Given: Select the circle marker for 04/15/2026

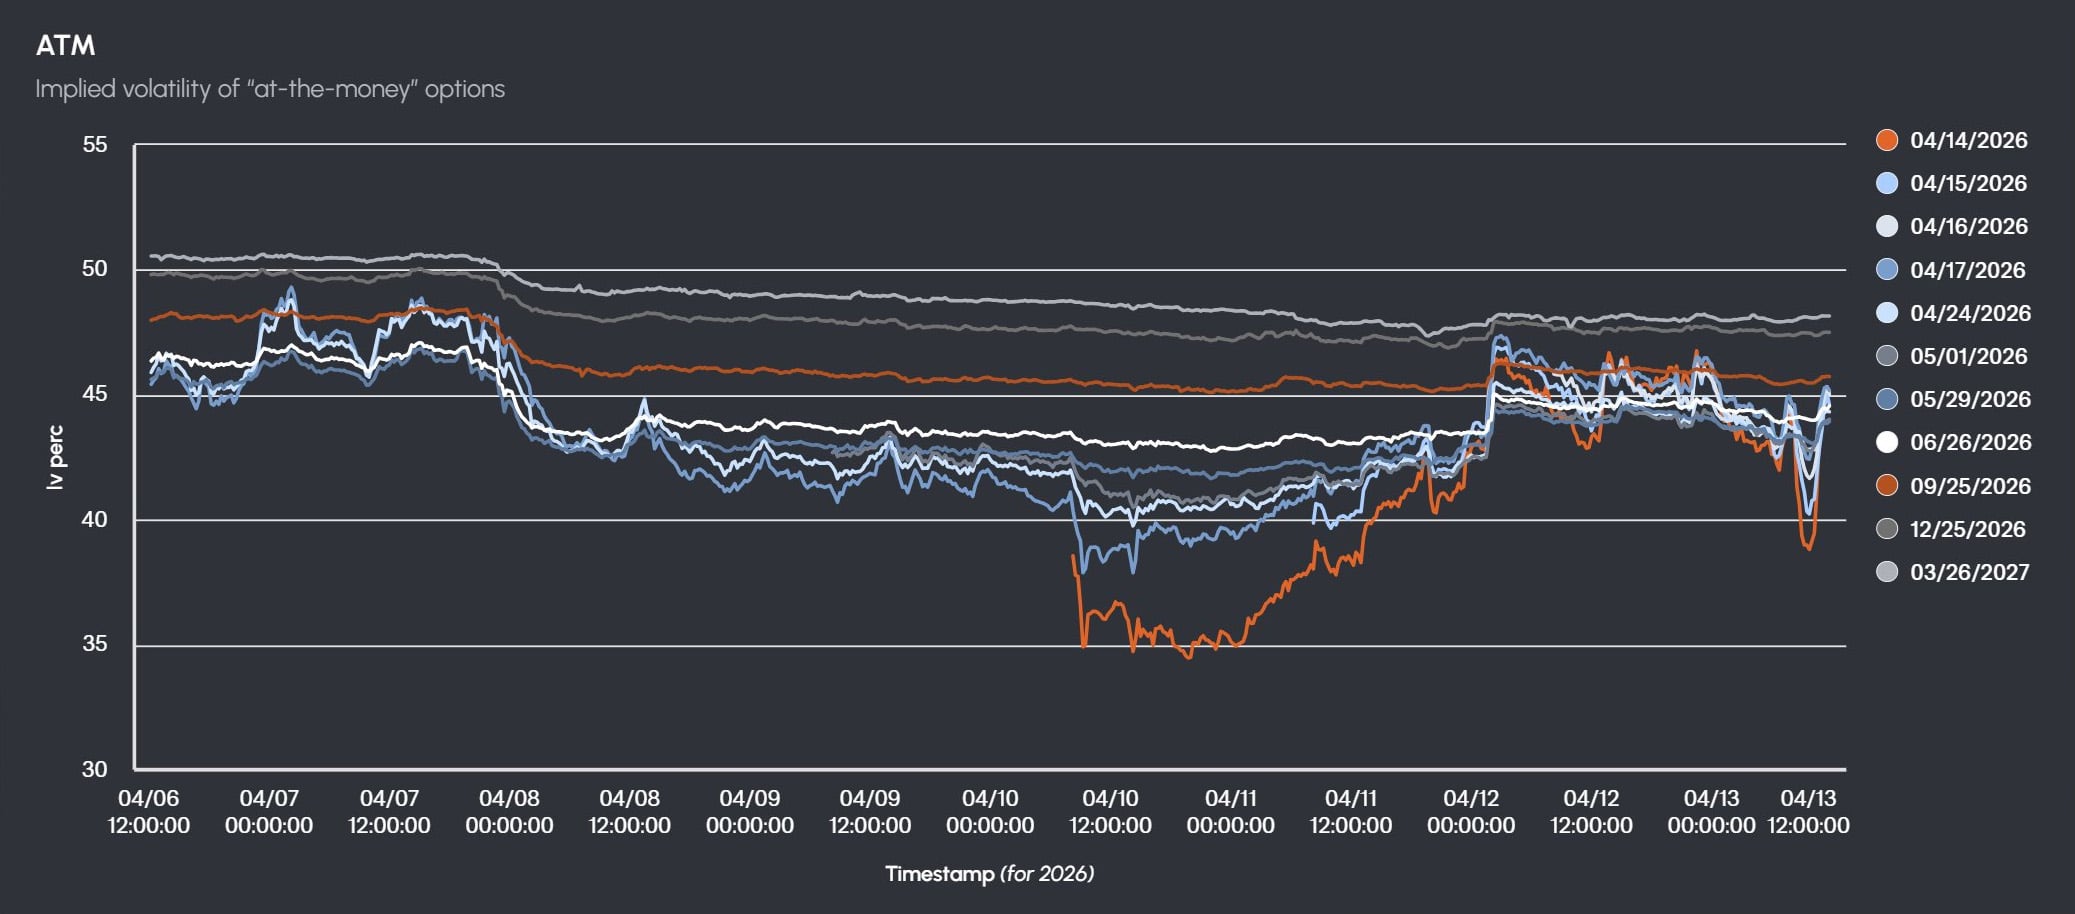Looking at the screenshot, I should [x=1887, y=183].
